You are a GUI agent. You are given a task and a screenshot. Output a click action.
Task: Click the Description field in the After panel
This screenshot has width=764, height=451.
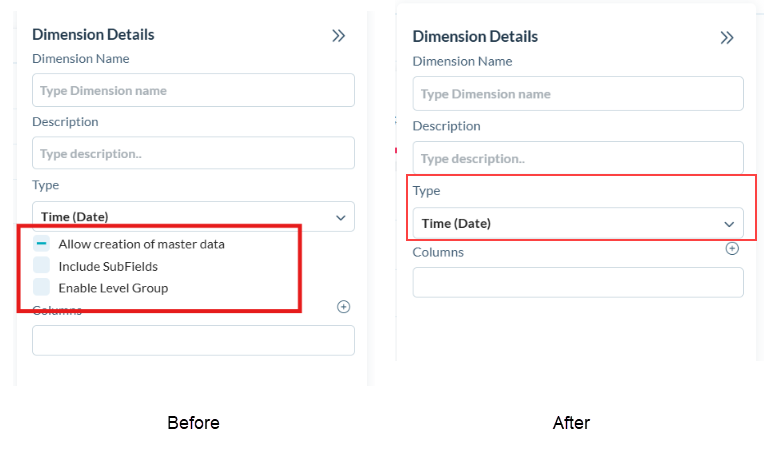click(578, 158)
